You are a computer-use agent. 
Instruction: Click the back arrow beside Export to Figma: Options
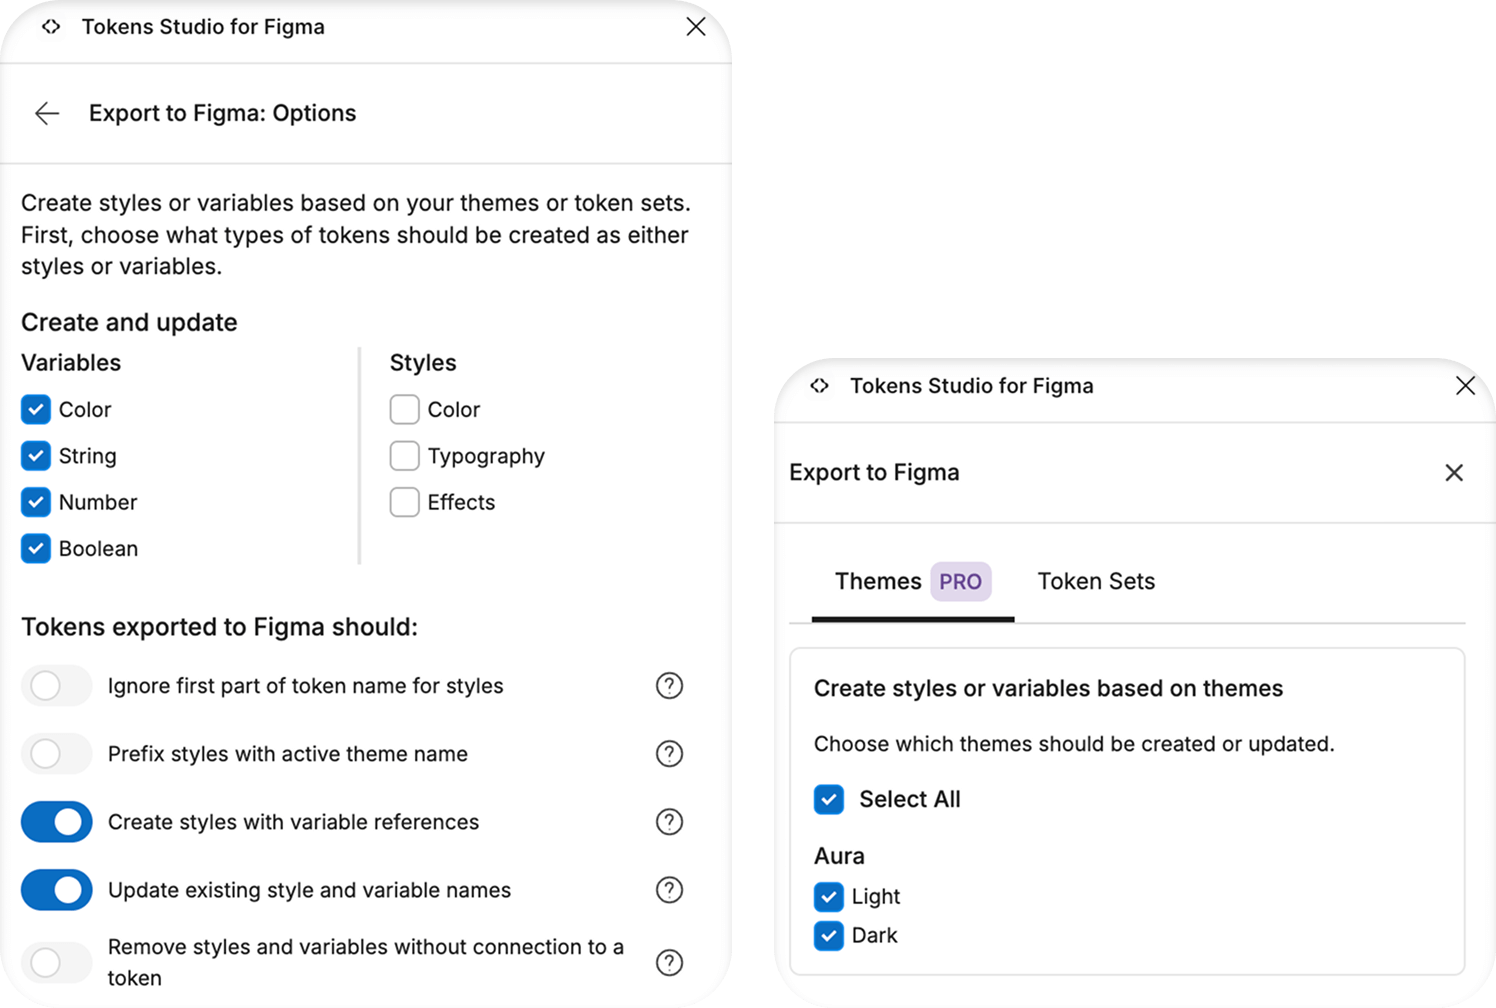pyautogui.click(x=47, y=113)
